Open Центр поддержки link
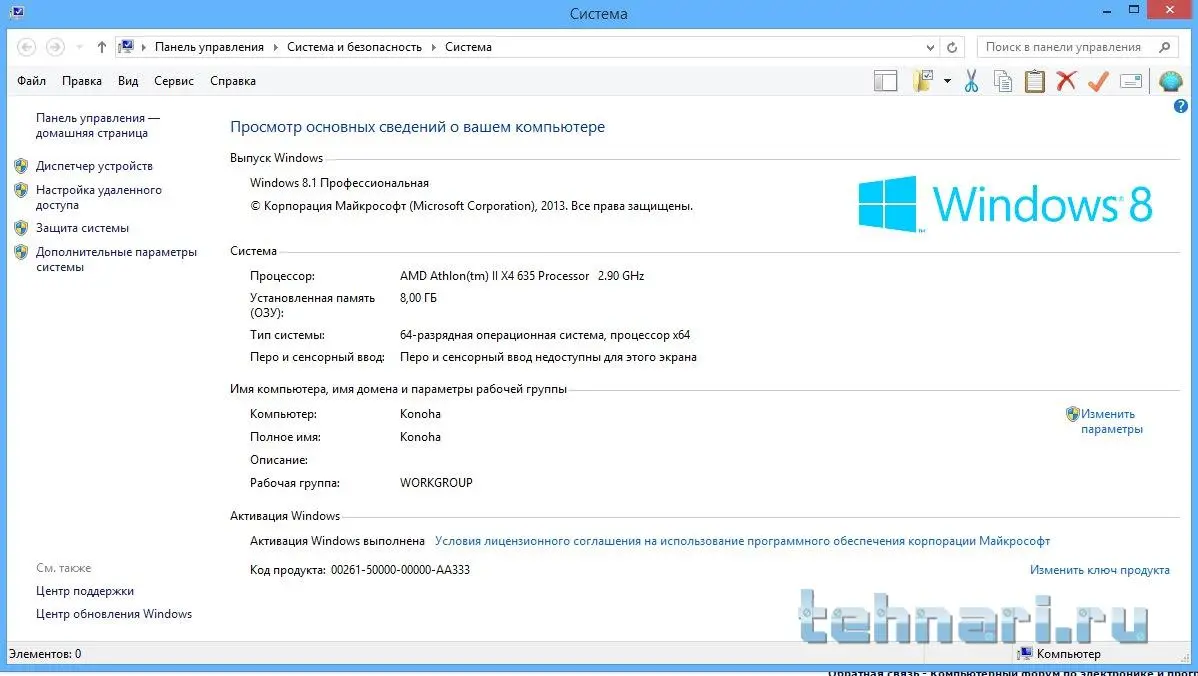The width and height of the screenshot is (1198, 676). coord(85,591)
